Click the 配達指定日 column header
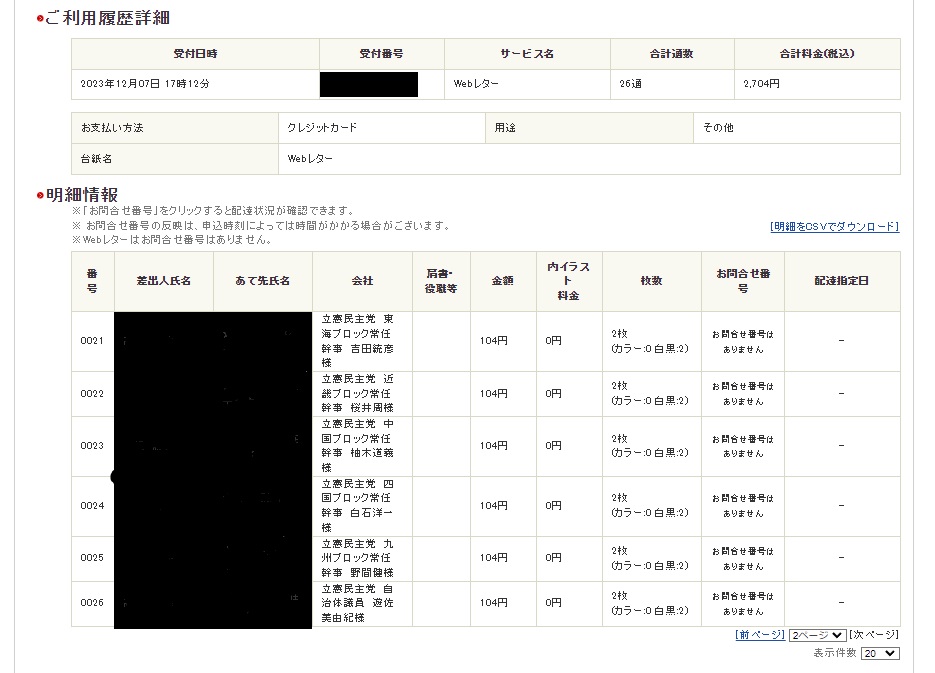Viewport: 935px width, 673px height. coord(841,281)
